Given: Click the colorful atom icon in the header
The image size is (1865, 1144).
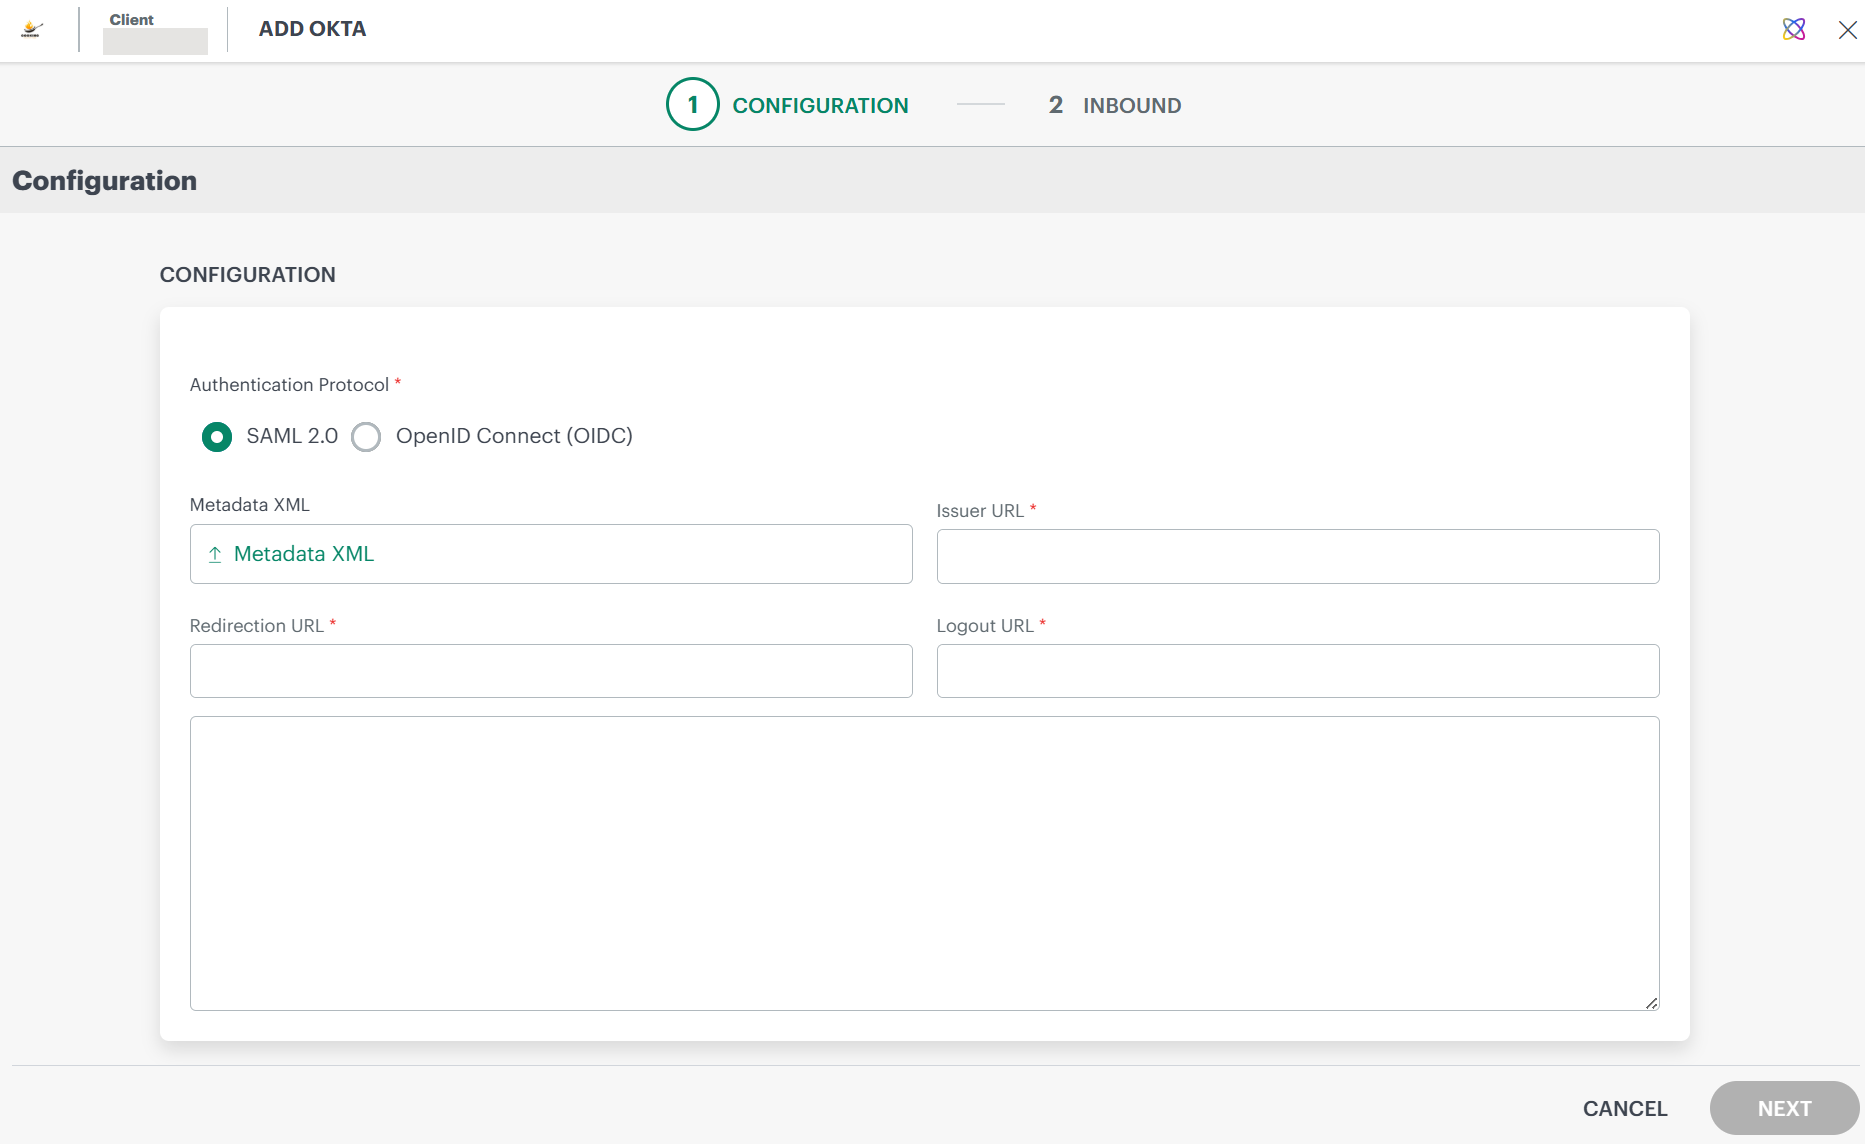Looking at the screenshot, I should pos(1794,29).
